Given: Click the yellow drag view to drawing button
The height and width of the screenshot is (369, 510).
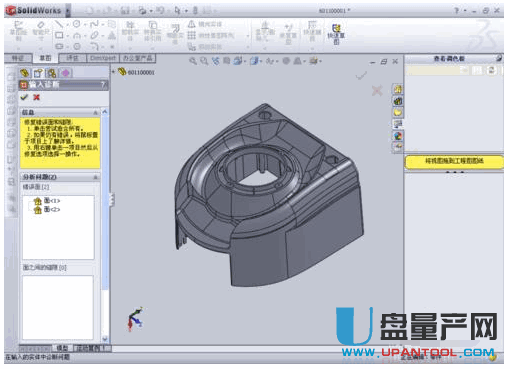Looking at the screenshot, I should click(x=454, y=161).
